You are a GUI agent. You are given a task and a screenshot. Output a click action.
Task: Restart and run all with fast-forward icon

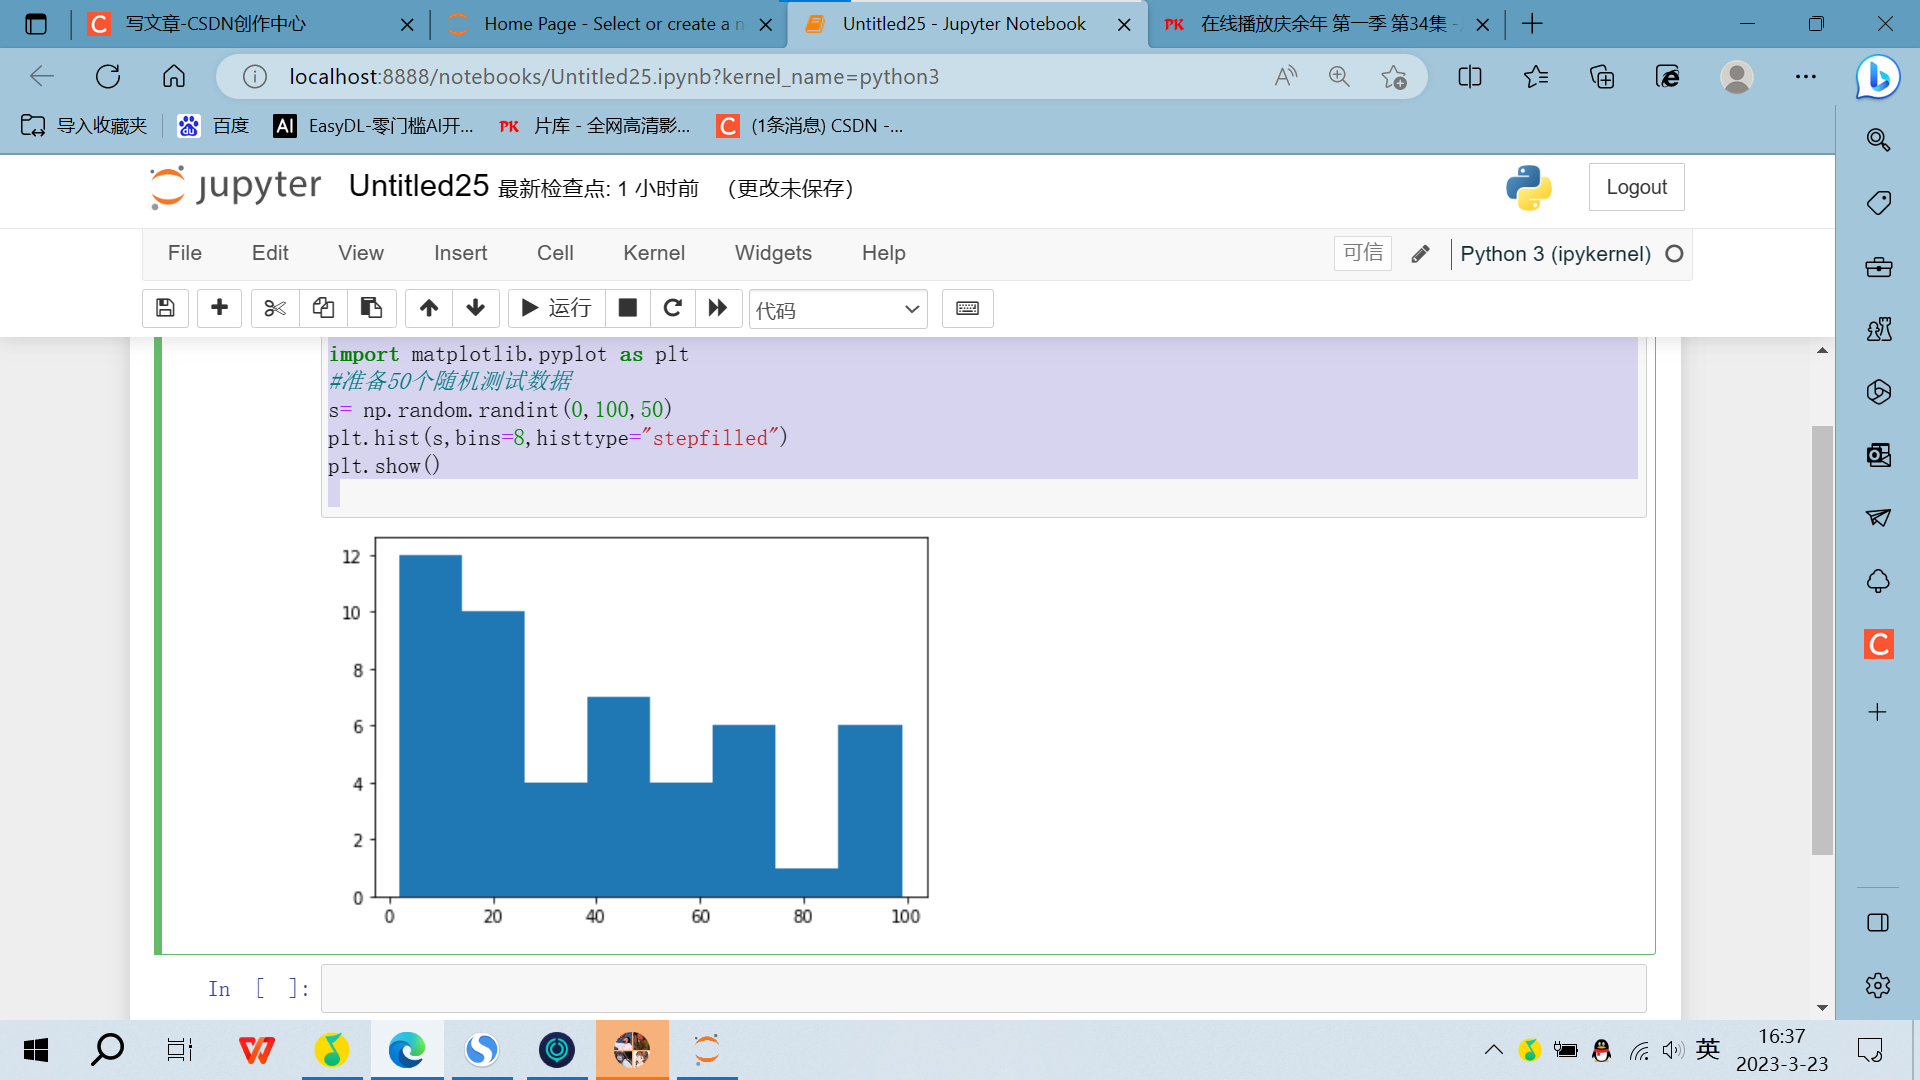point(717,308)
